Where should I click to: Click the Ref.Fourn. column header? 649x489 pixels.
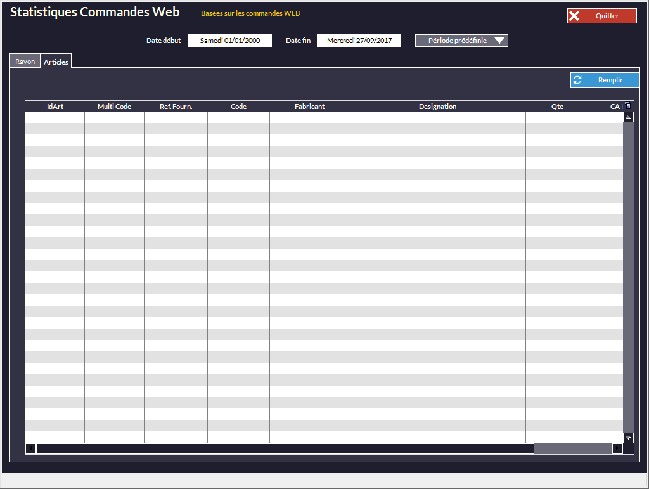click(x=176, y=106)
